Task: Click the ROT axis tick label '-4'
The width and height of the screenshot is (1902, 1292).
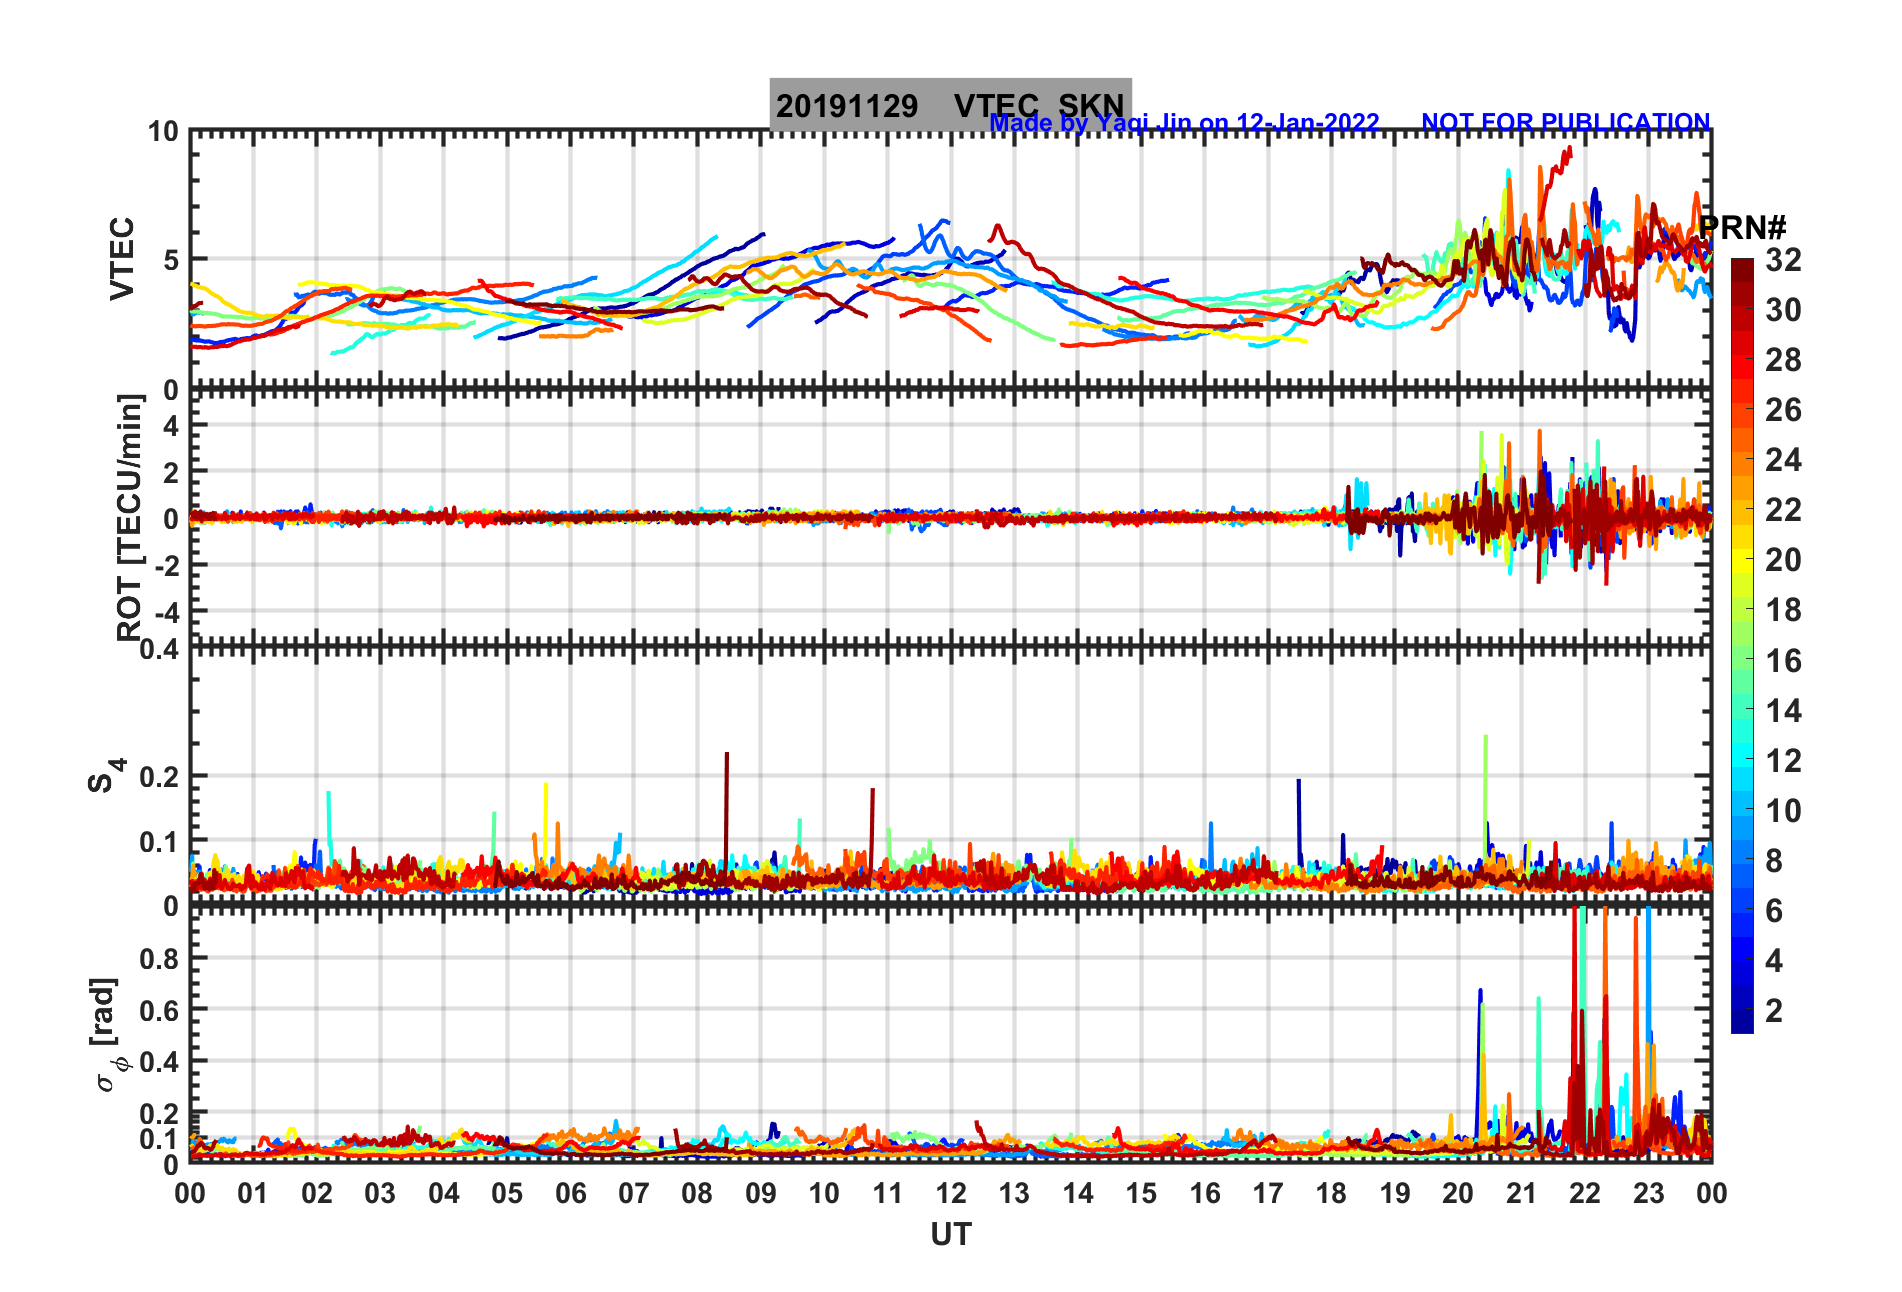Action: pos(165,613)
